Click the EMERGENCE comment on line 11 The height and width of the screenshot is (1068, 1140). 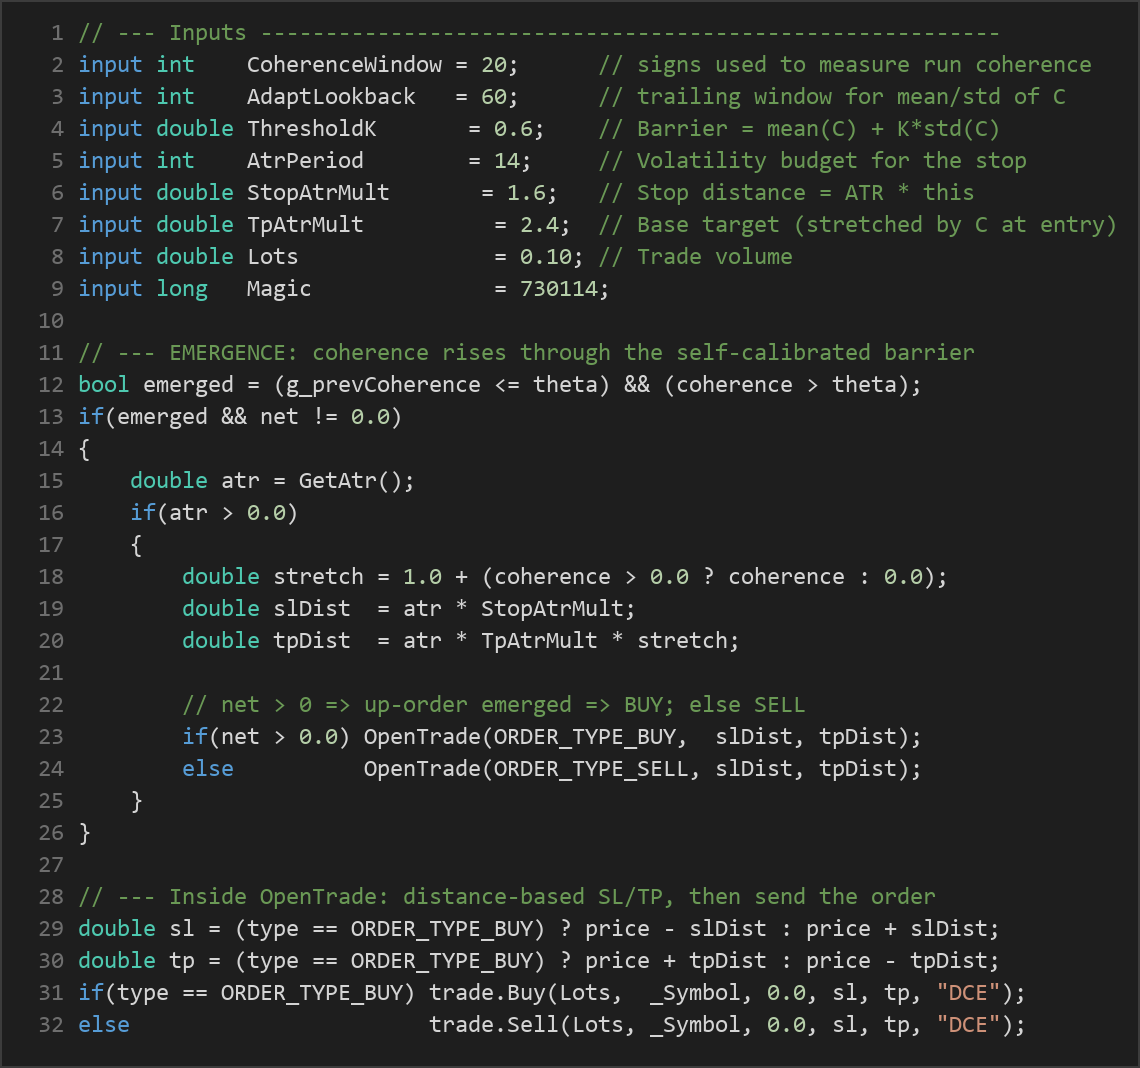(526, 353)
